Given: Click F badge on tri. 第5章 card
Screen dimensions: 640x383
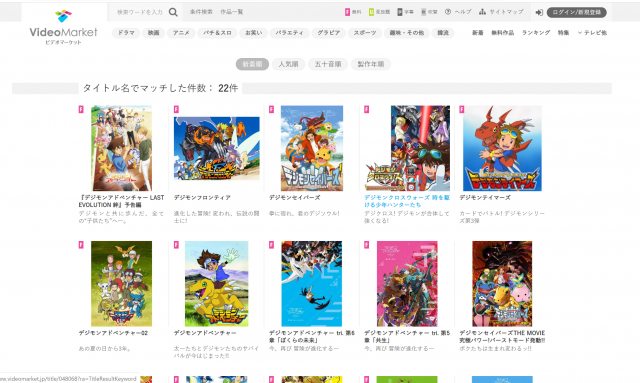Looking at the screenshot, I should point(367,245).
